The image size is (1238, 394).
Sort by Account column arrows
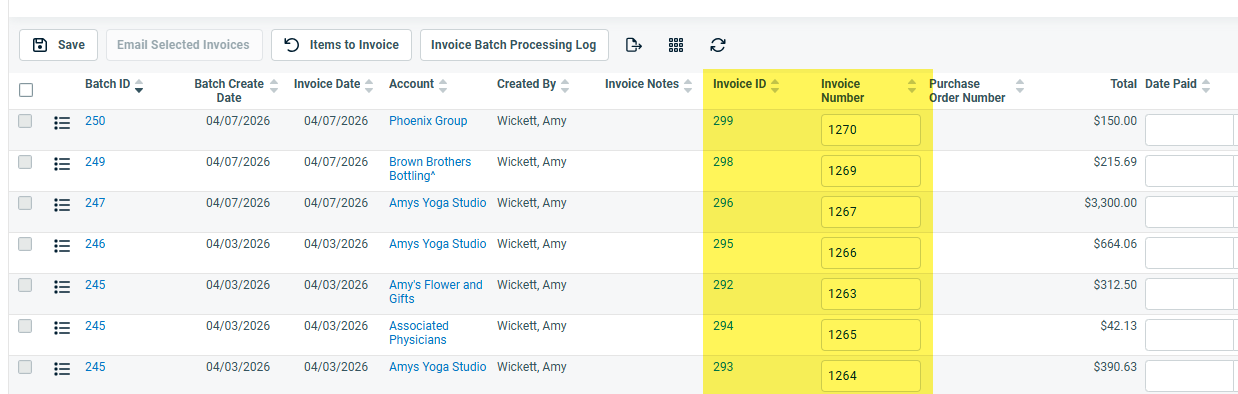point(443,86)
